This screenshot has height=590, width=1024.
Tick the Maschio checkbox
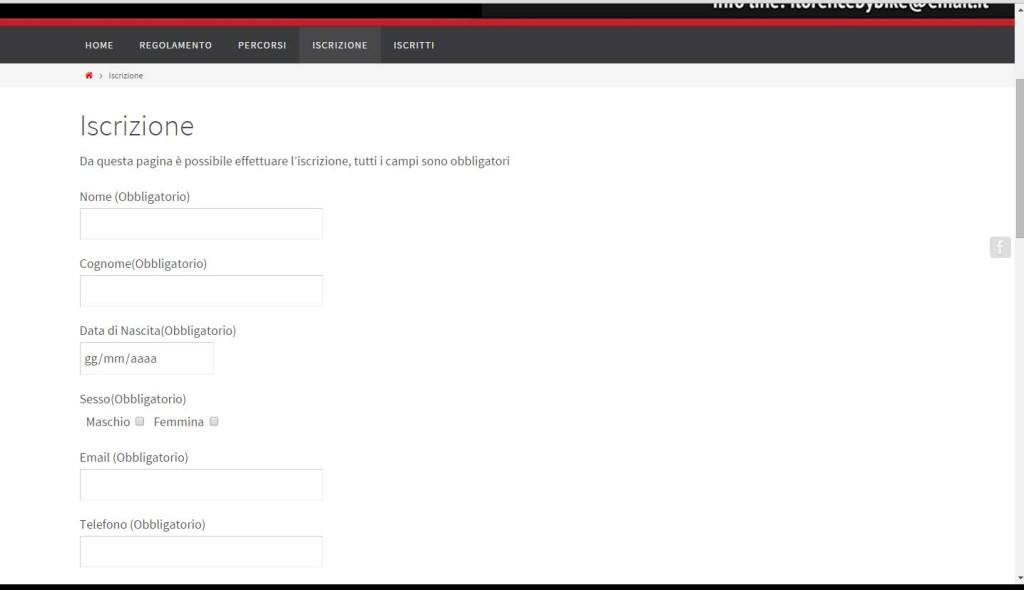pos(140,421)
